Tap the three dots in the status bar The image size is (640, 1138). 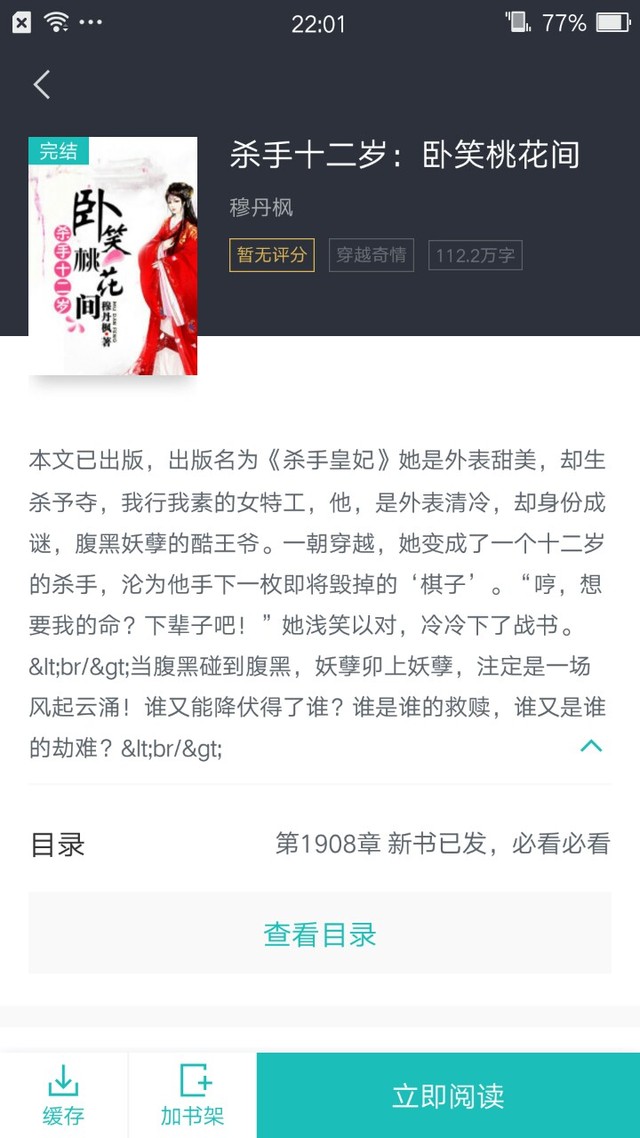tap(91, 22)
